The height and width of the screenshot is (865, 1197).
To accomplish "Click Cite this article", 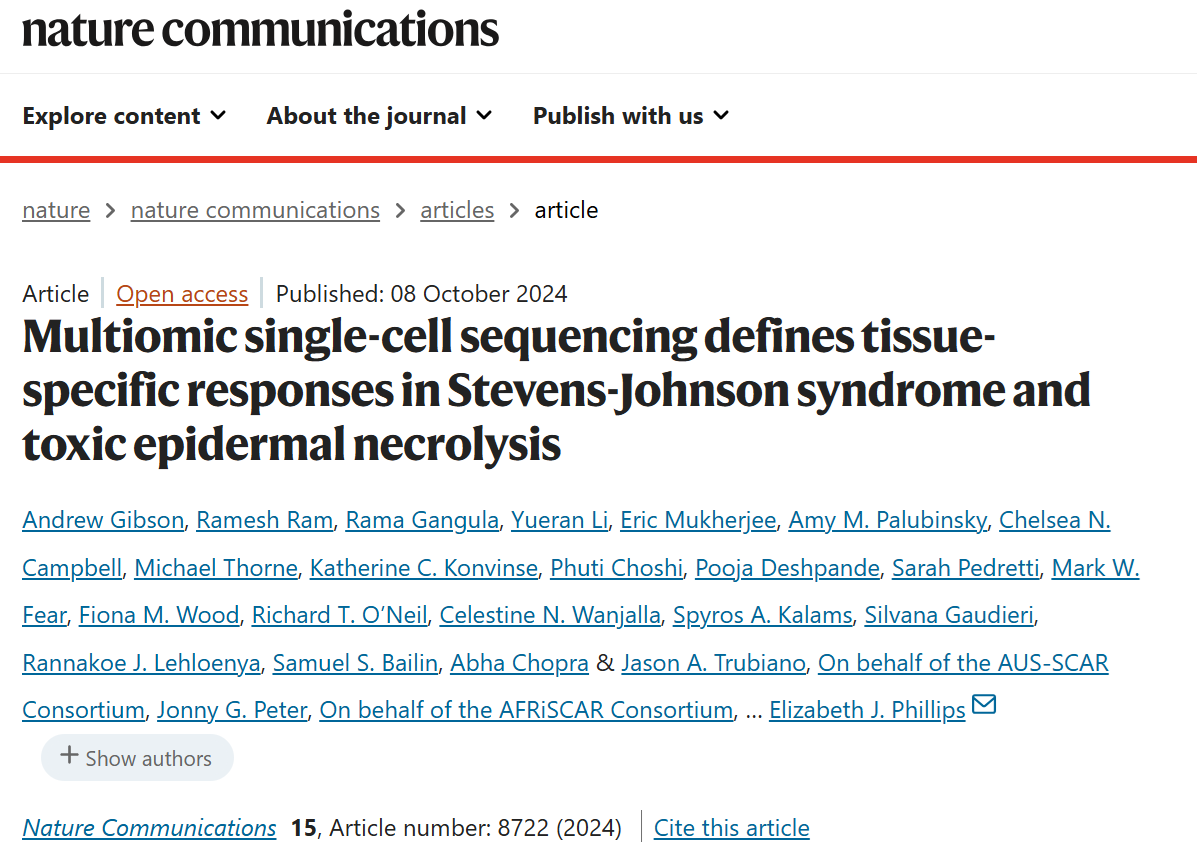I will 731,828.
